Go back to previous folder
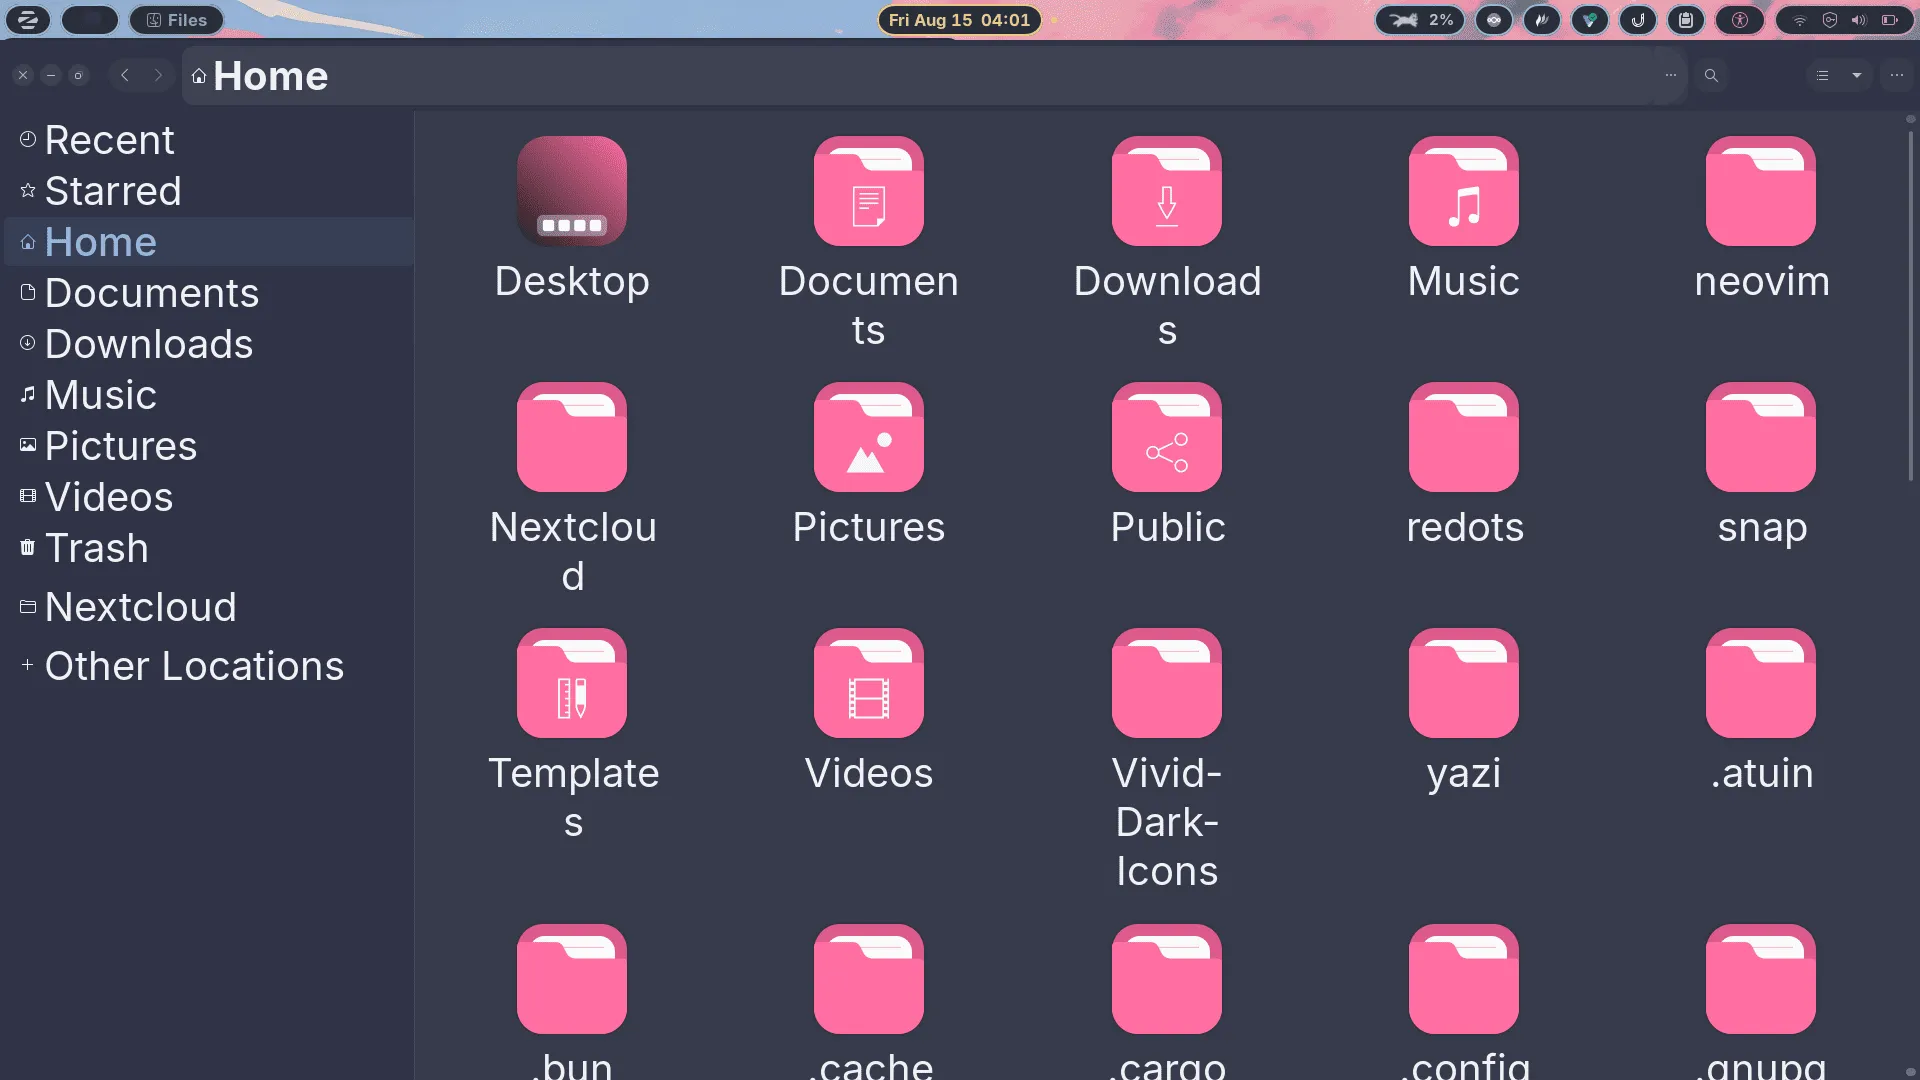The width and height of the screenshot is (1920, 1080). (x=125, y=76)
